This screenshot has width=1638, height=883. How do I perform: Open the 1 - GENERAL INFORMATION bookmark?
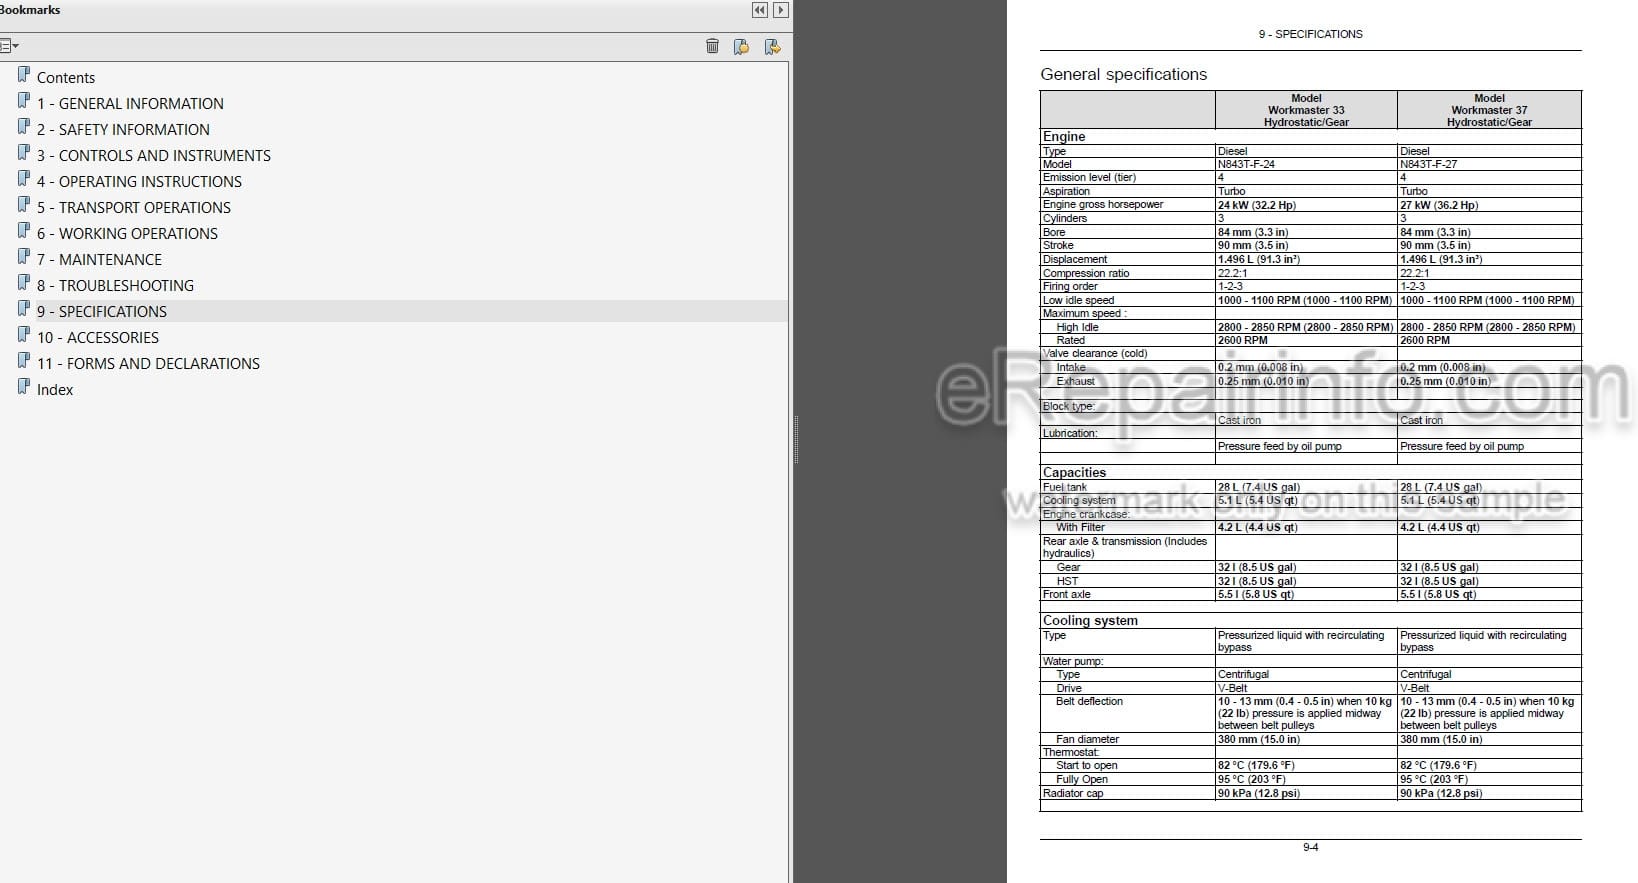pos(130,104)
